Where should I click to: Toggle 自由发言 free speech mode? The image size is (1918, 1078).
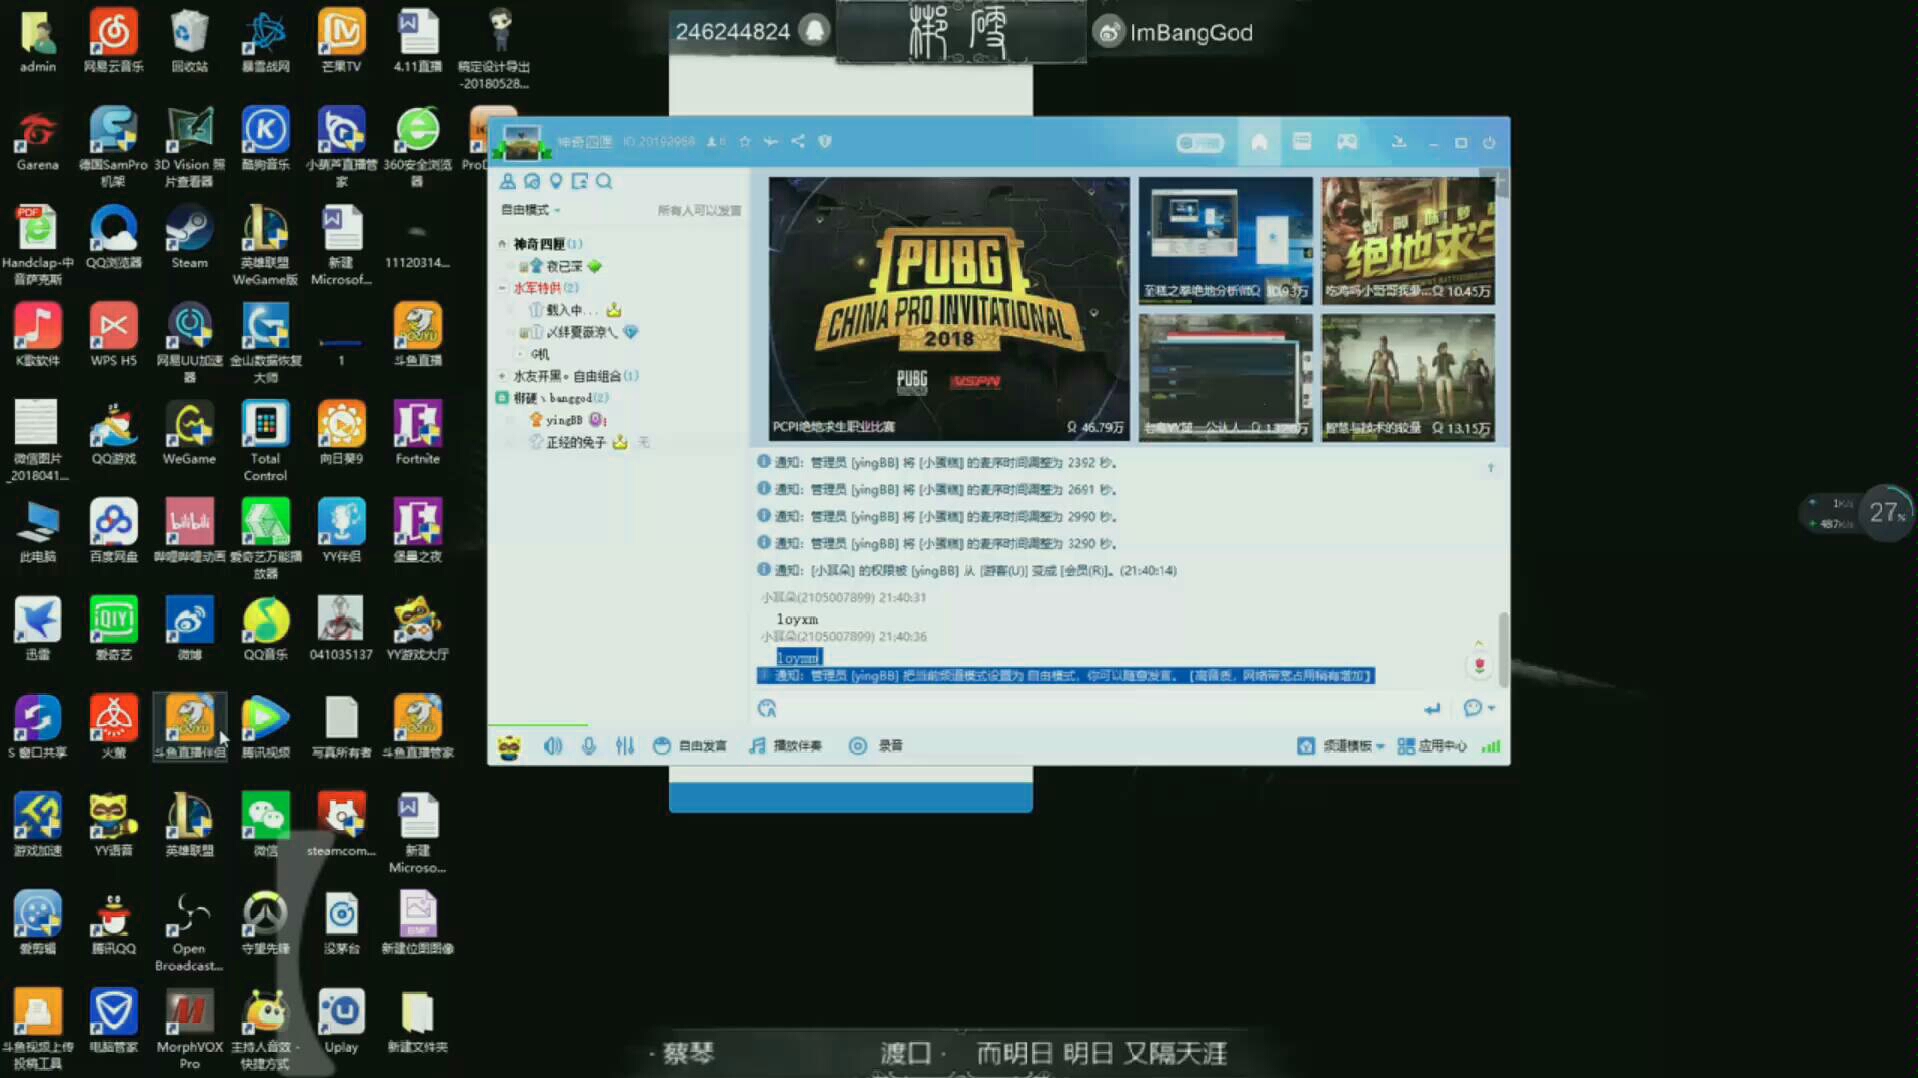pos(690,746)
